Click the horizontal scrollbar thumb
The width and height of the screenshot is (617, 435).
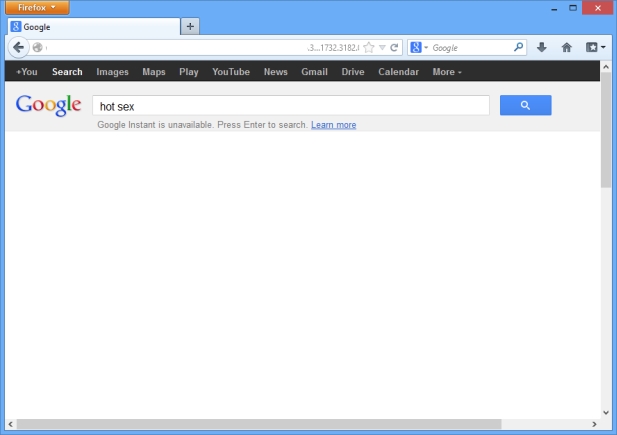tap(259, 424)
